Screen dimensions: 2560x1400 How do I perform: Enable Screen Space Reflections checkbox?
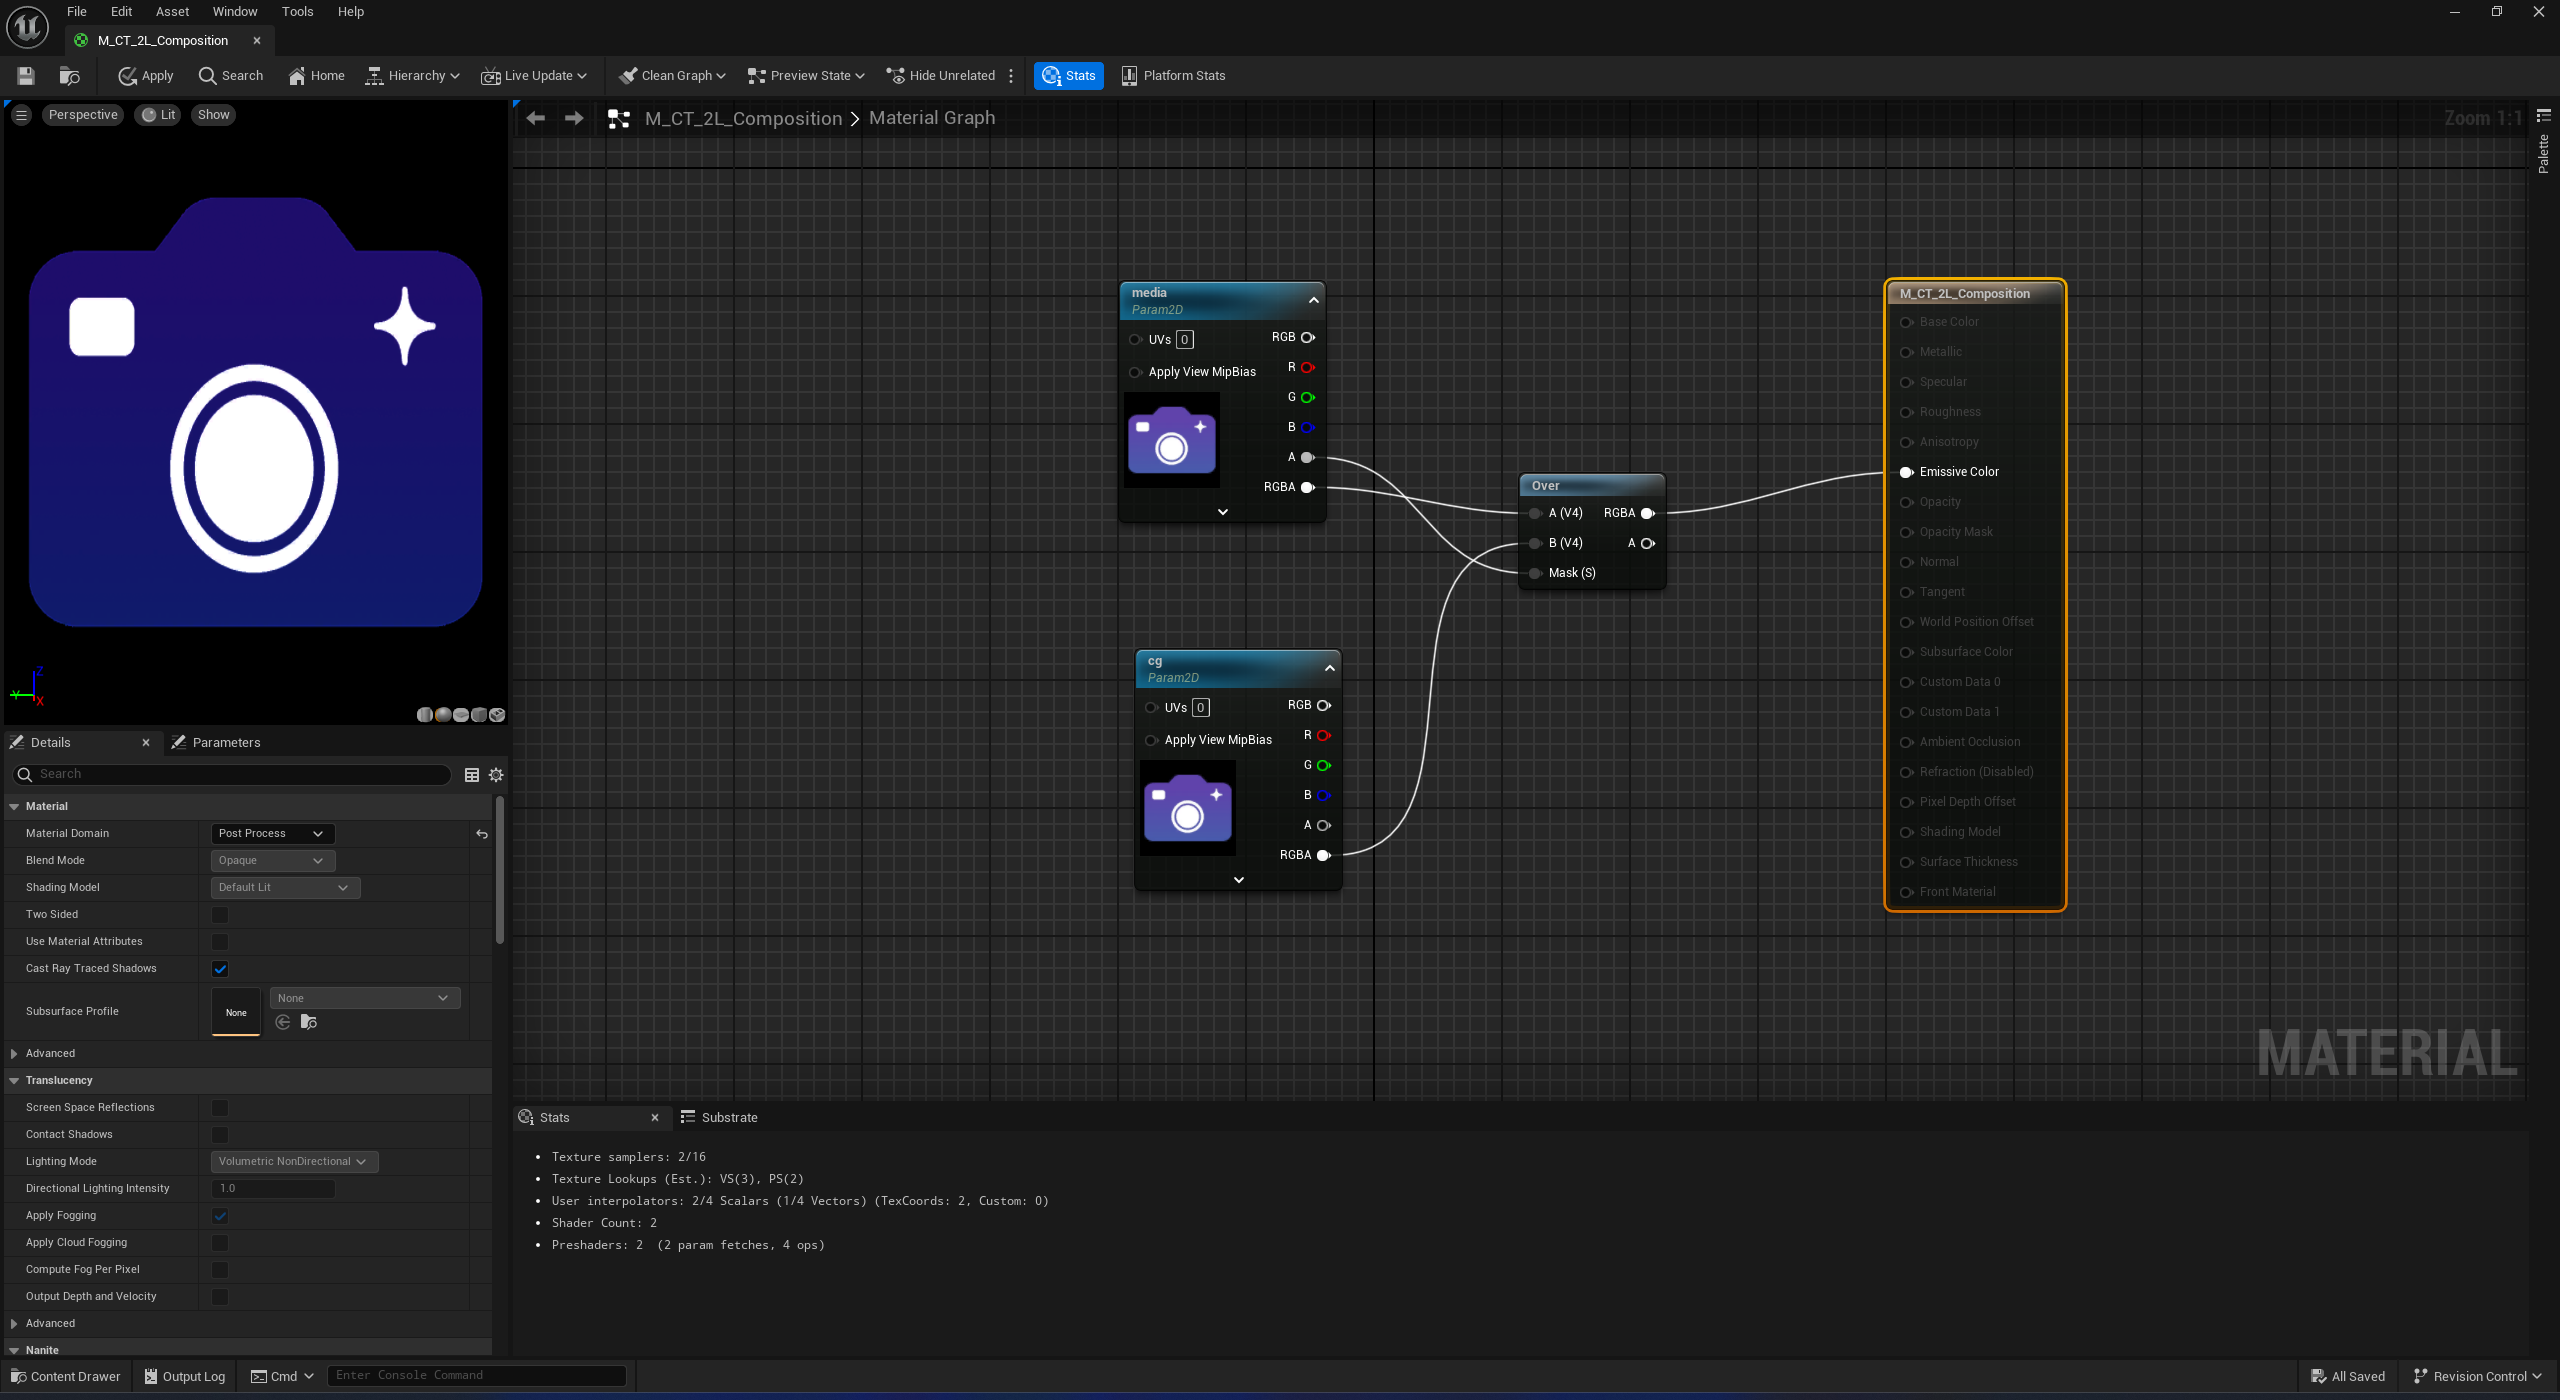[220, 1108]
